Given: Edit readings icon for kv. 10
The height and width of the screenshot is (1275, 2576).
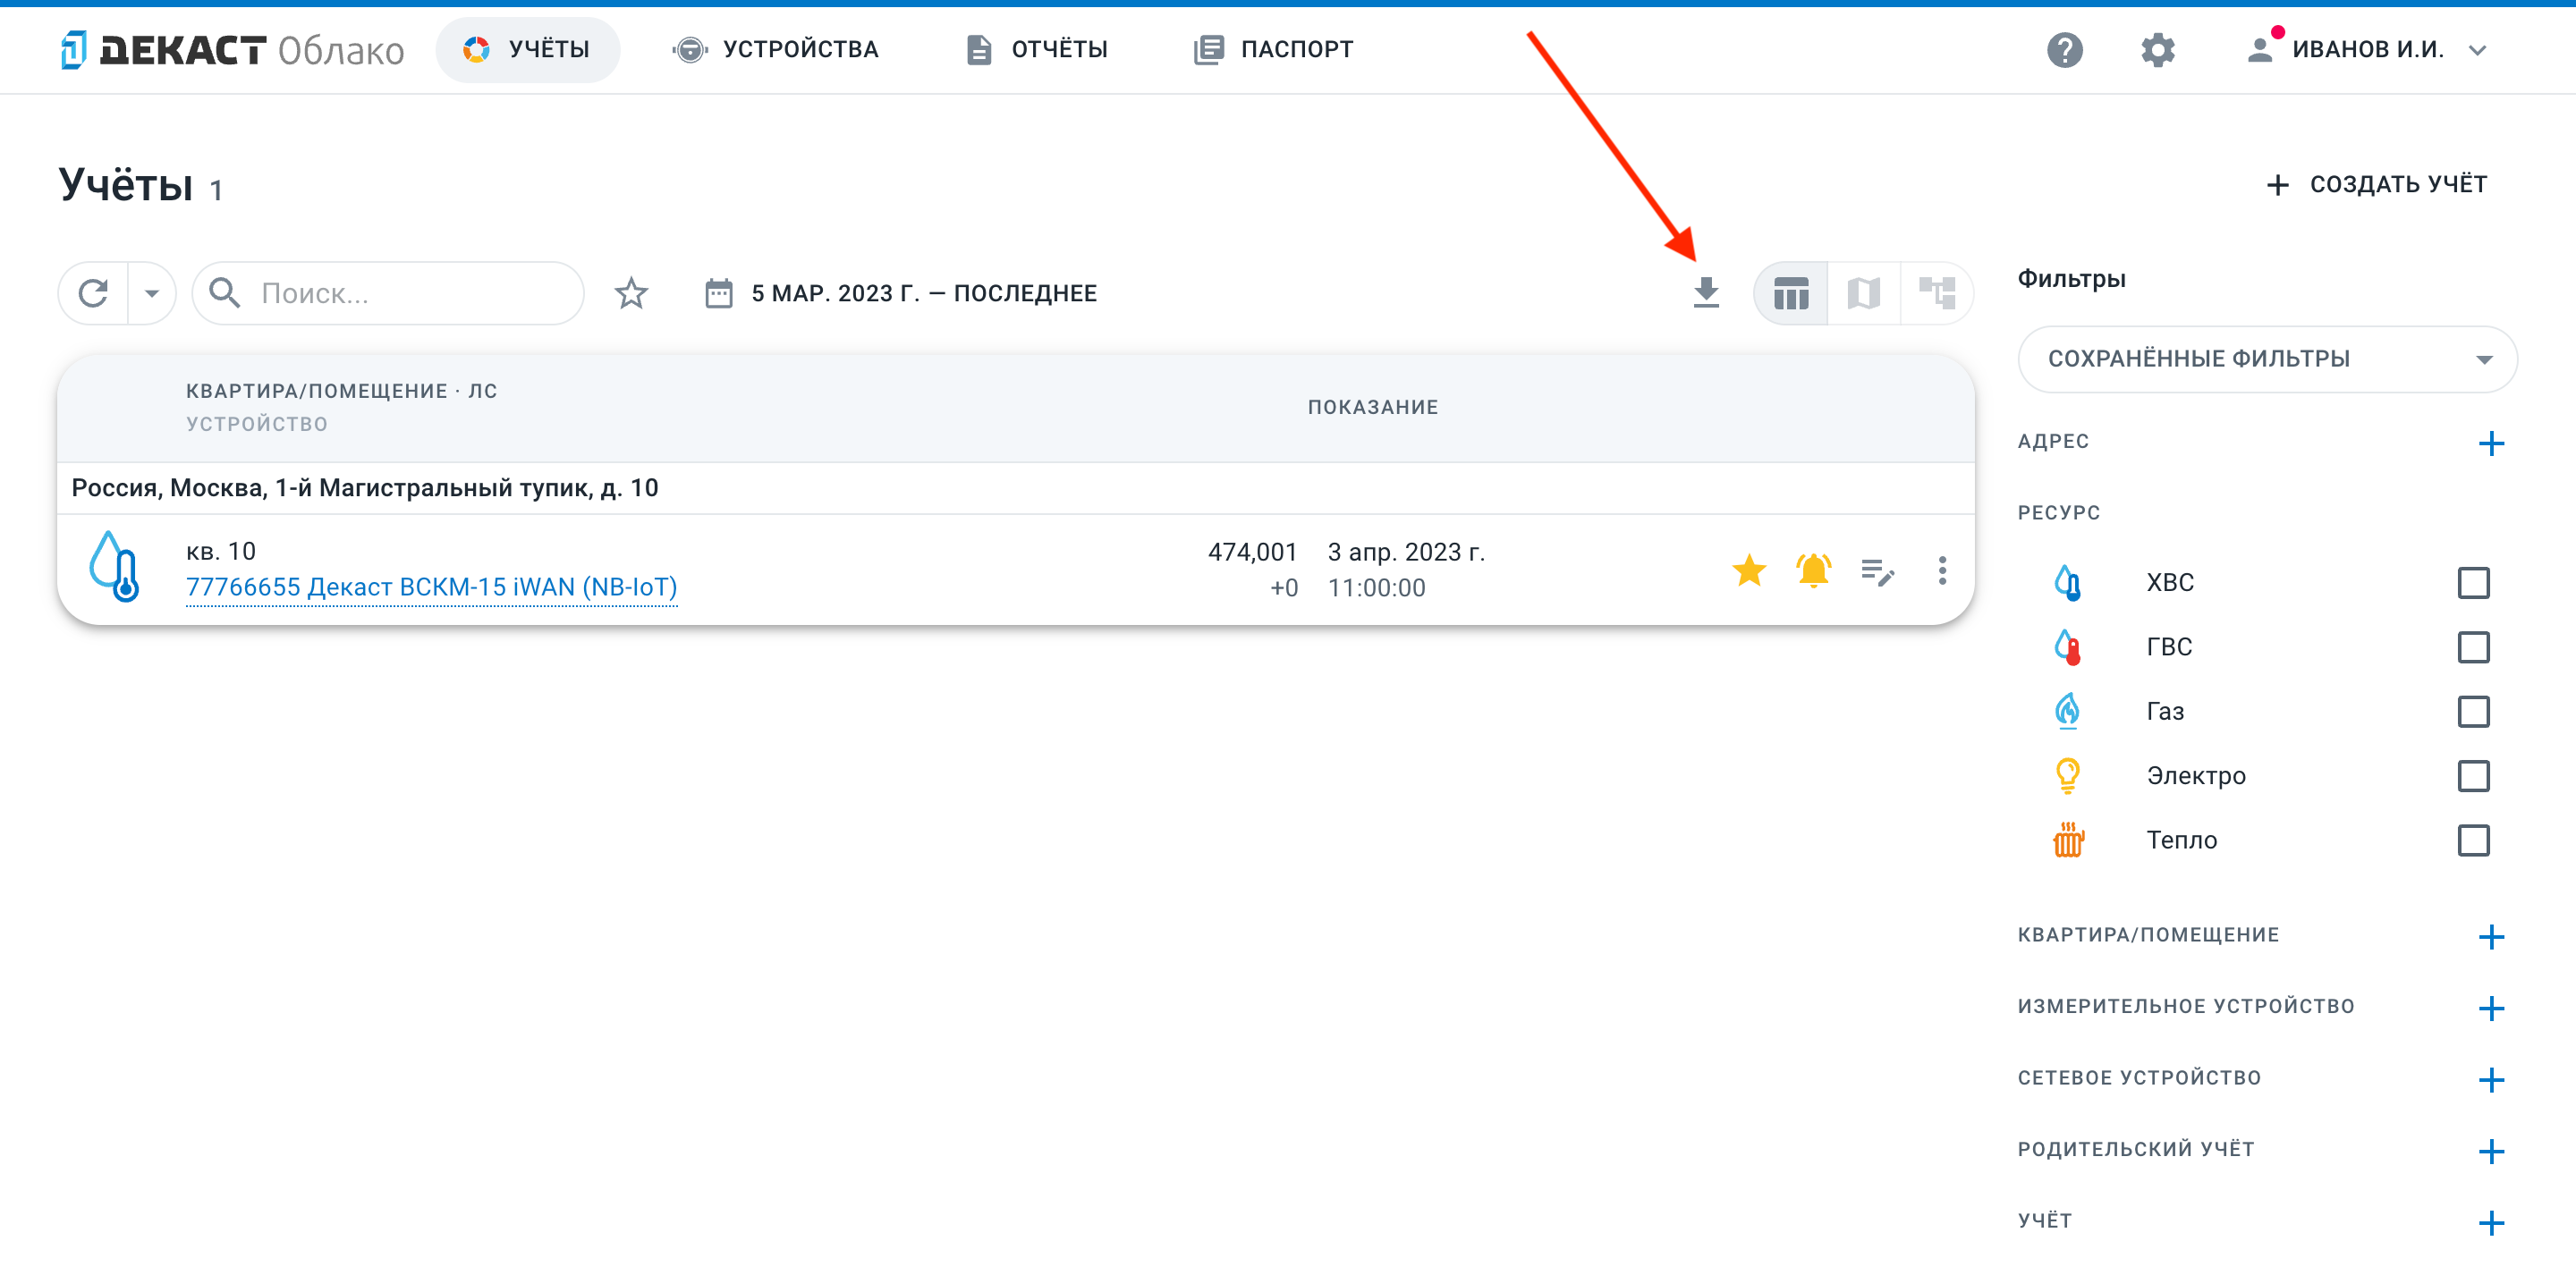Looking at the screenshot, I should (x=1877, y=571).
